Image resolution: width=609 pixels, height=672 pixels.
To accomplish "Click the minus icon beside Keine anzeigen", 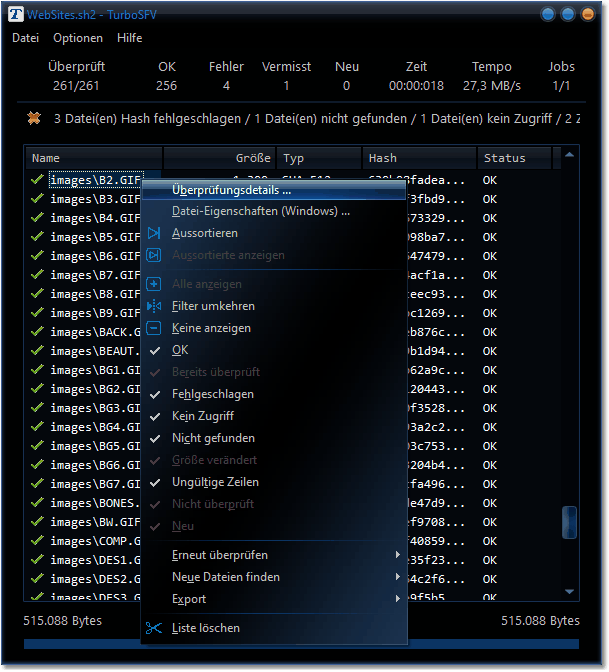I will pyautogui.click(x=154, y=328).
